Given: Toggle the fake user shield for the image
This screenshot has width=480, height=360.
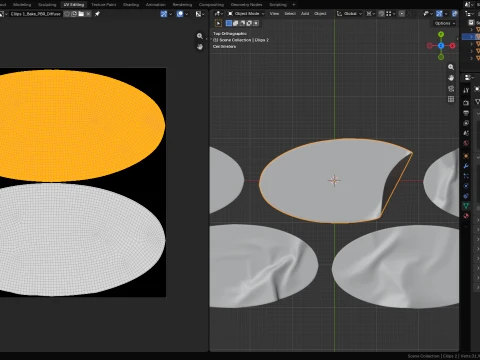Looking at the screenshot, I should (x=67, y=14).
